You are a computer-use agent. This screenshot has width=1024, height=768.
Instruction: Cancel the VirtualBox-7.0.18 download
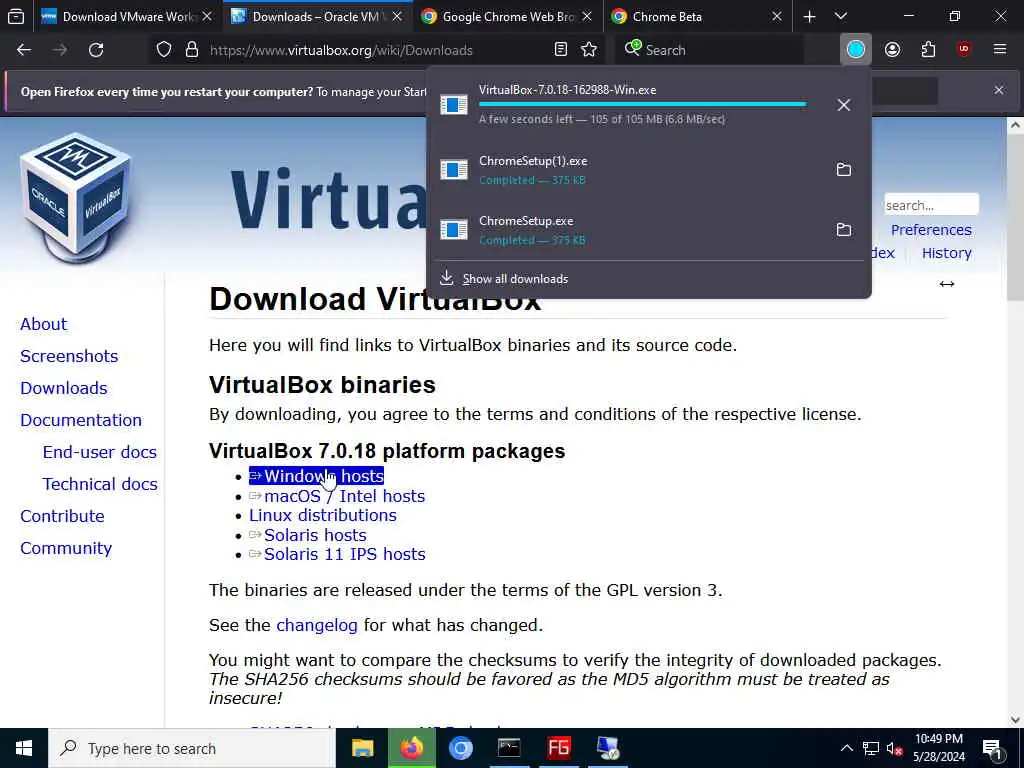tap(844, 105)
